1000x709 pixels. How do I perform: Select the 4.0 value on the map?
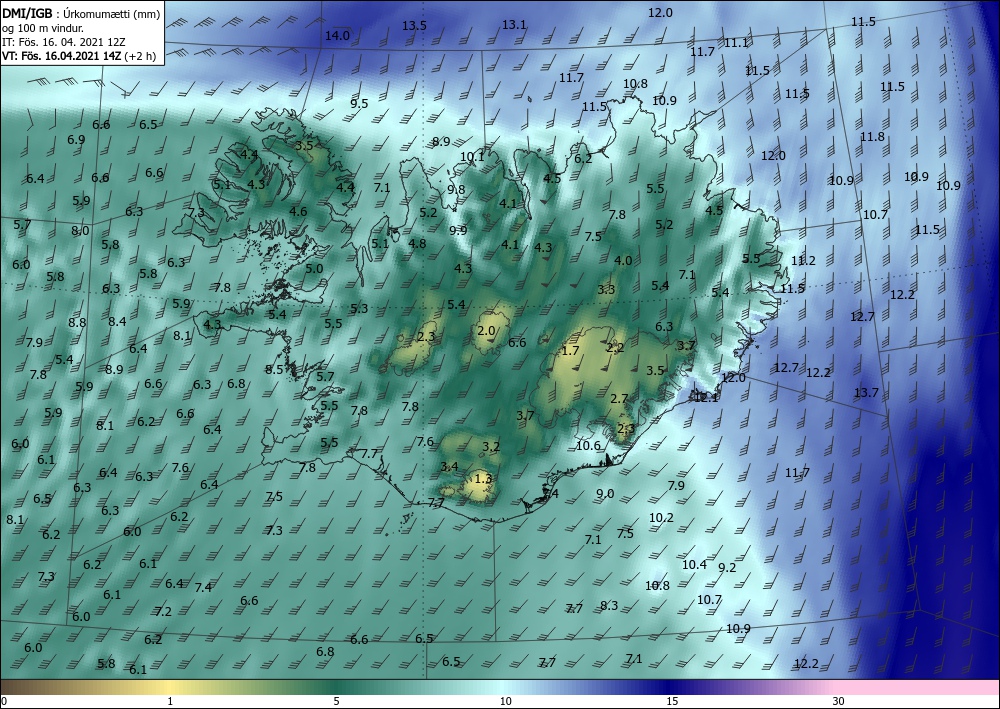pos(623,260)
